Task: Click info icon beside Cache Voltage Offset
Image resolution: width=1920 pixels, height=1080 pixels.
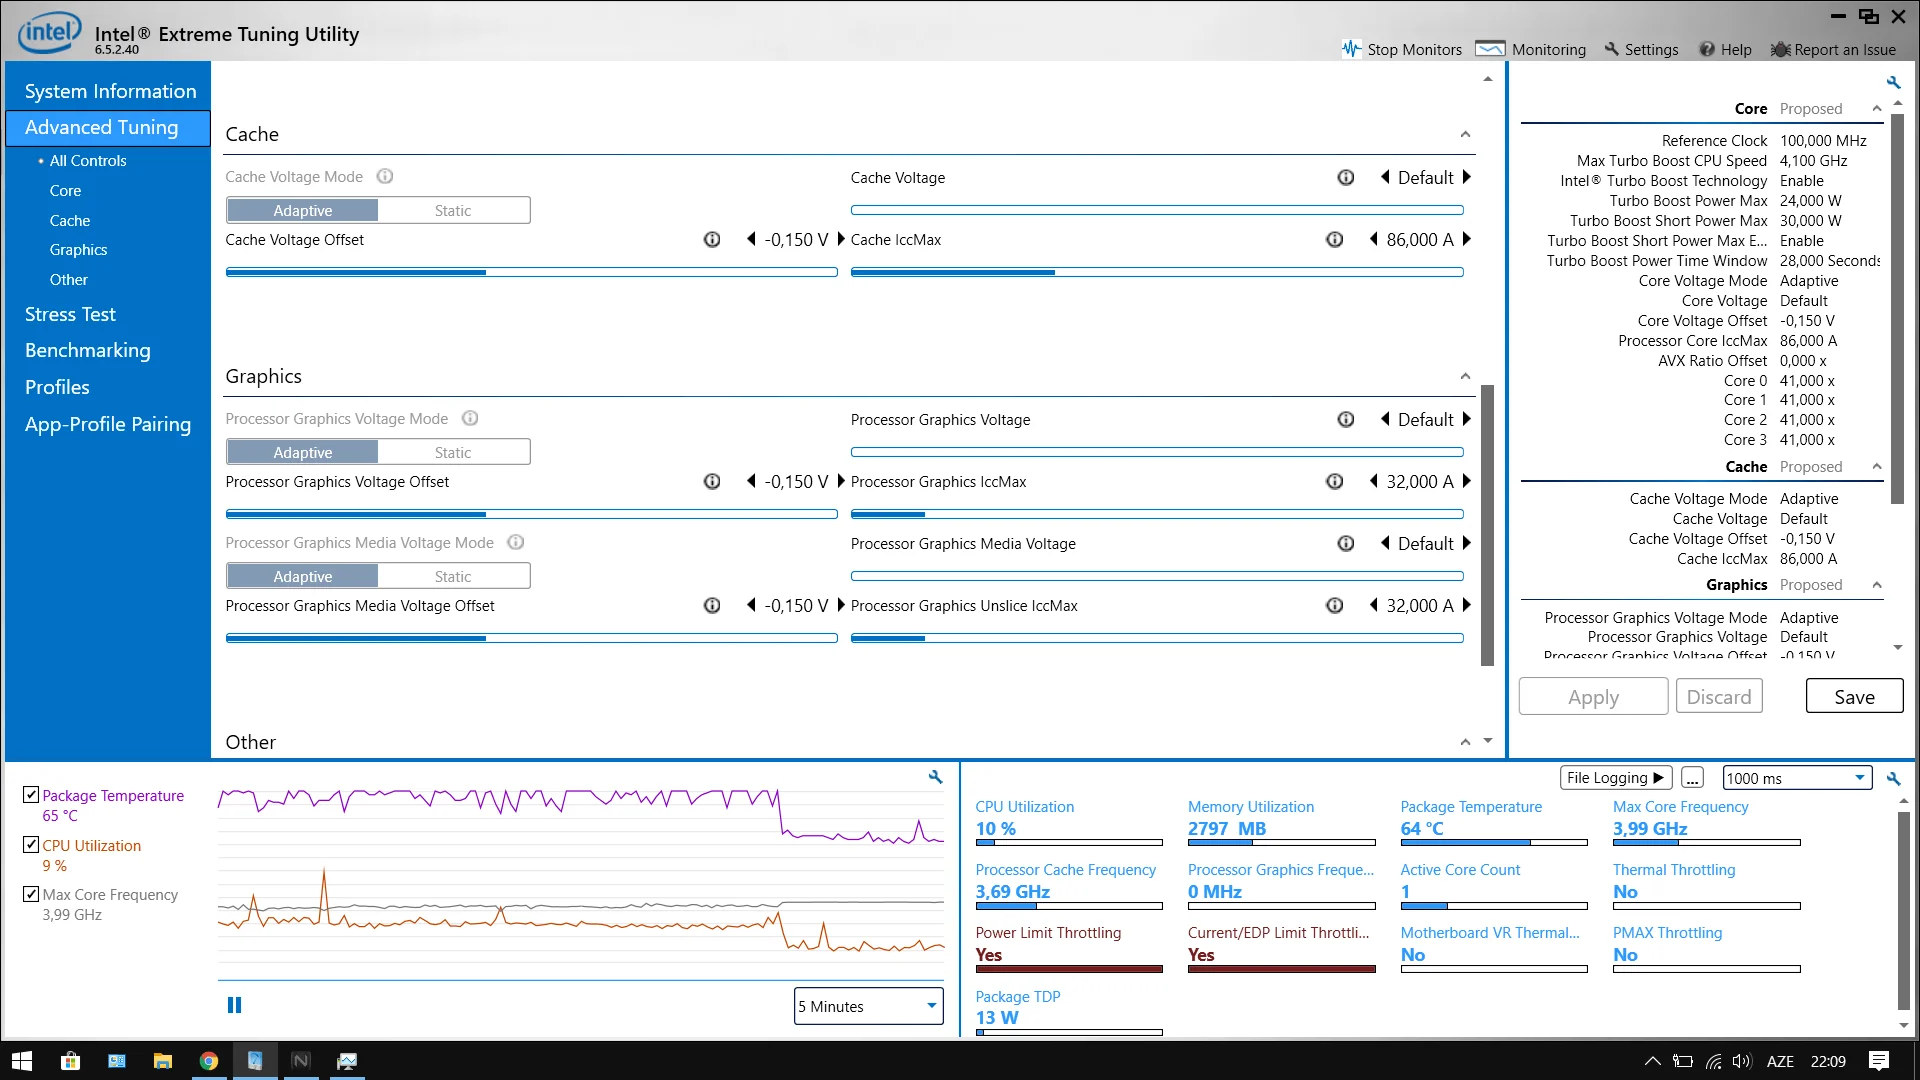Action: tap(712, 240)
